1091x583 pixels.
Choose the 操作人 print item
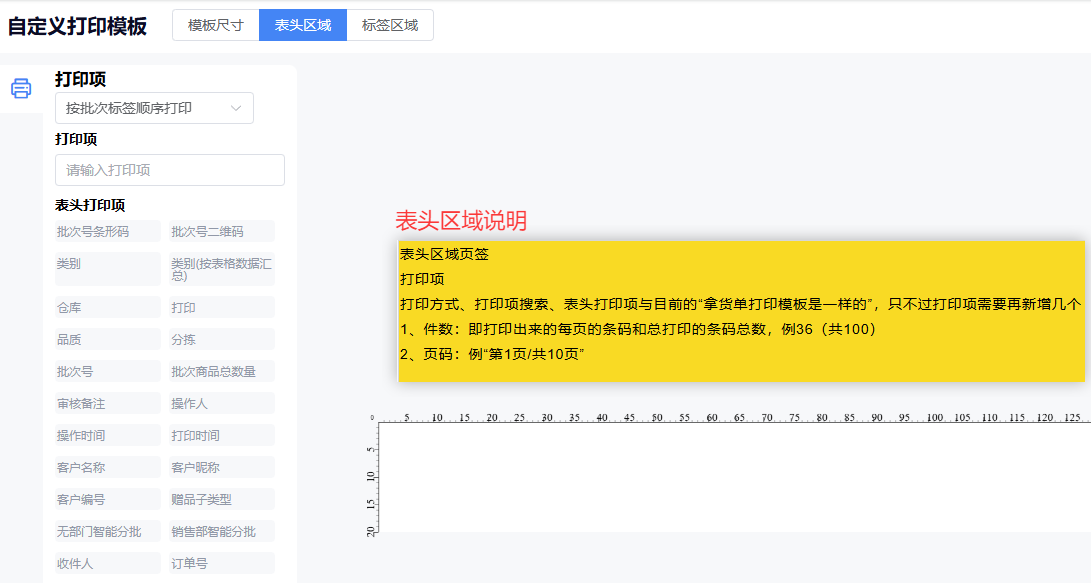point(222,404)
